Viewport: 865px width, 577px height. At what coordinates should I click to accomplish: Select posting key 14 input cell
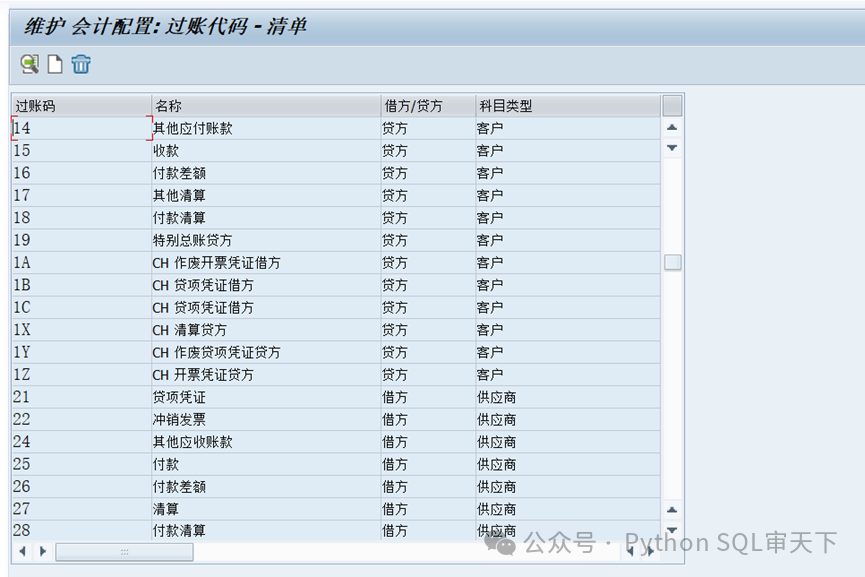(x=80, y=128)
